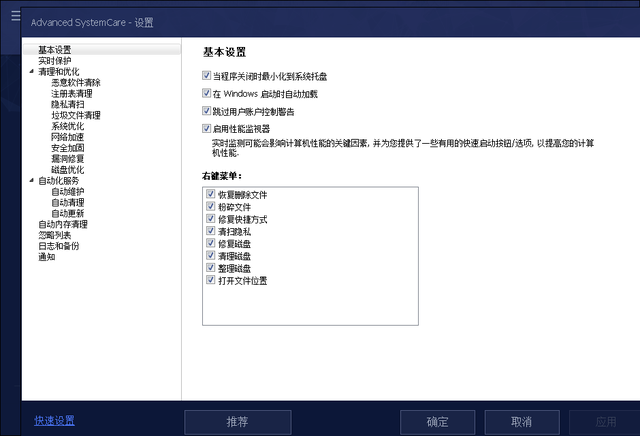The width and height of the screenshot is (640, 436).
Task: Open the hamburger menu icon
Action: (16, 16)
